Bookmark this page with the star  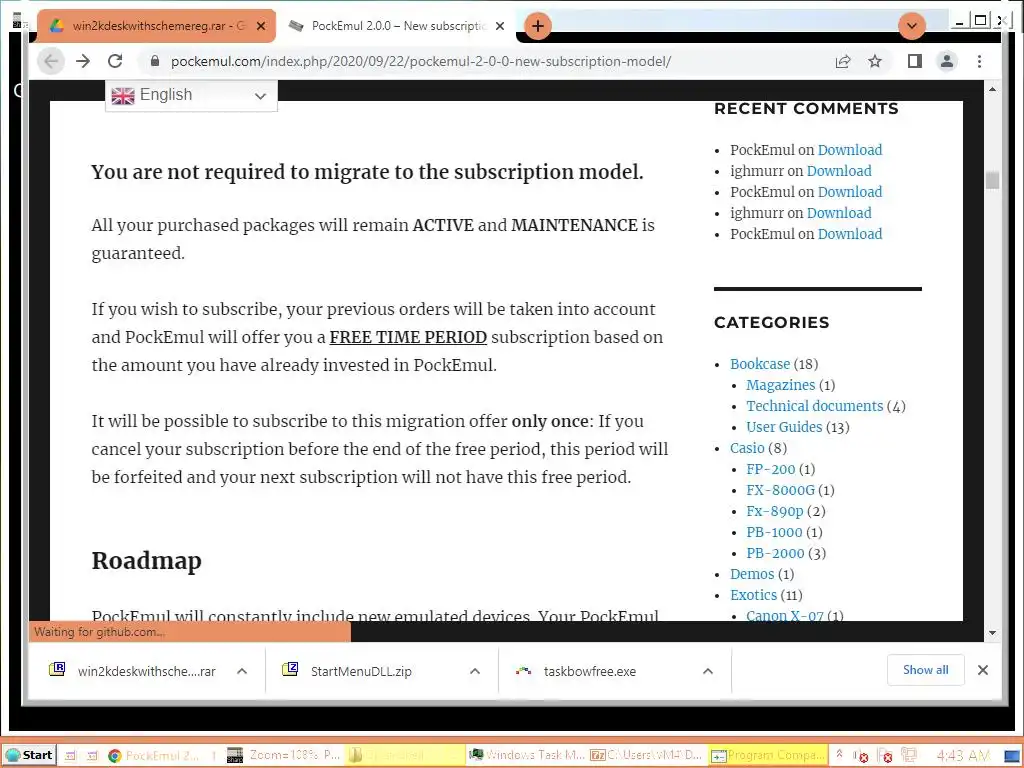875,61
